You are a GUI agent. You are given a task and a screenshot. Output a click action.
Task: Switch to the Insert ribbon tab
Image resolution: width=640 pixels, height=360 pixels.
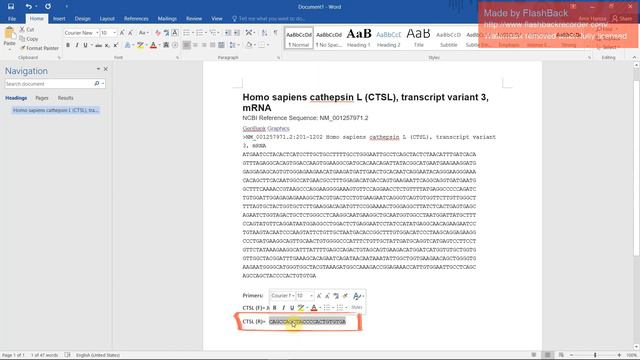pos(59,19)
